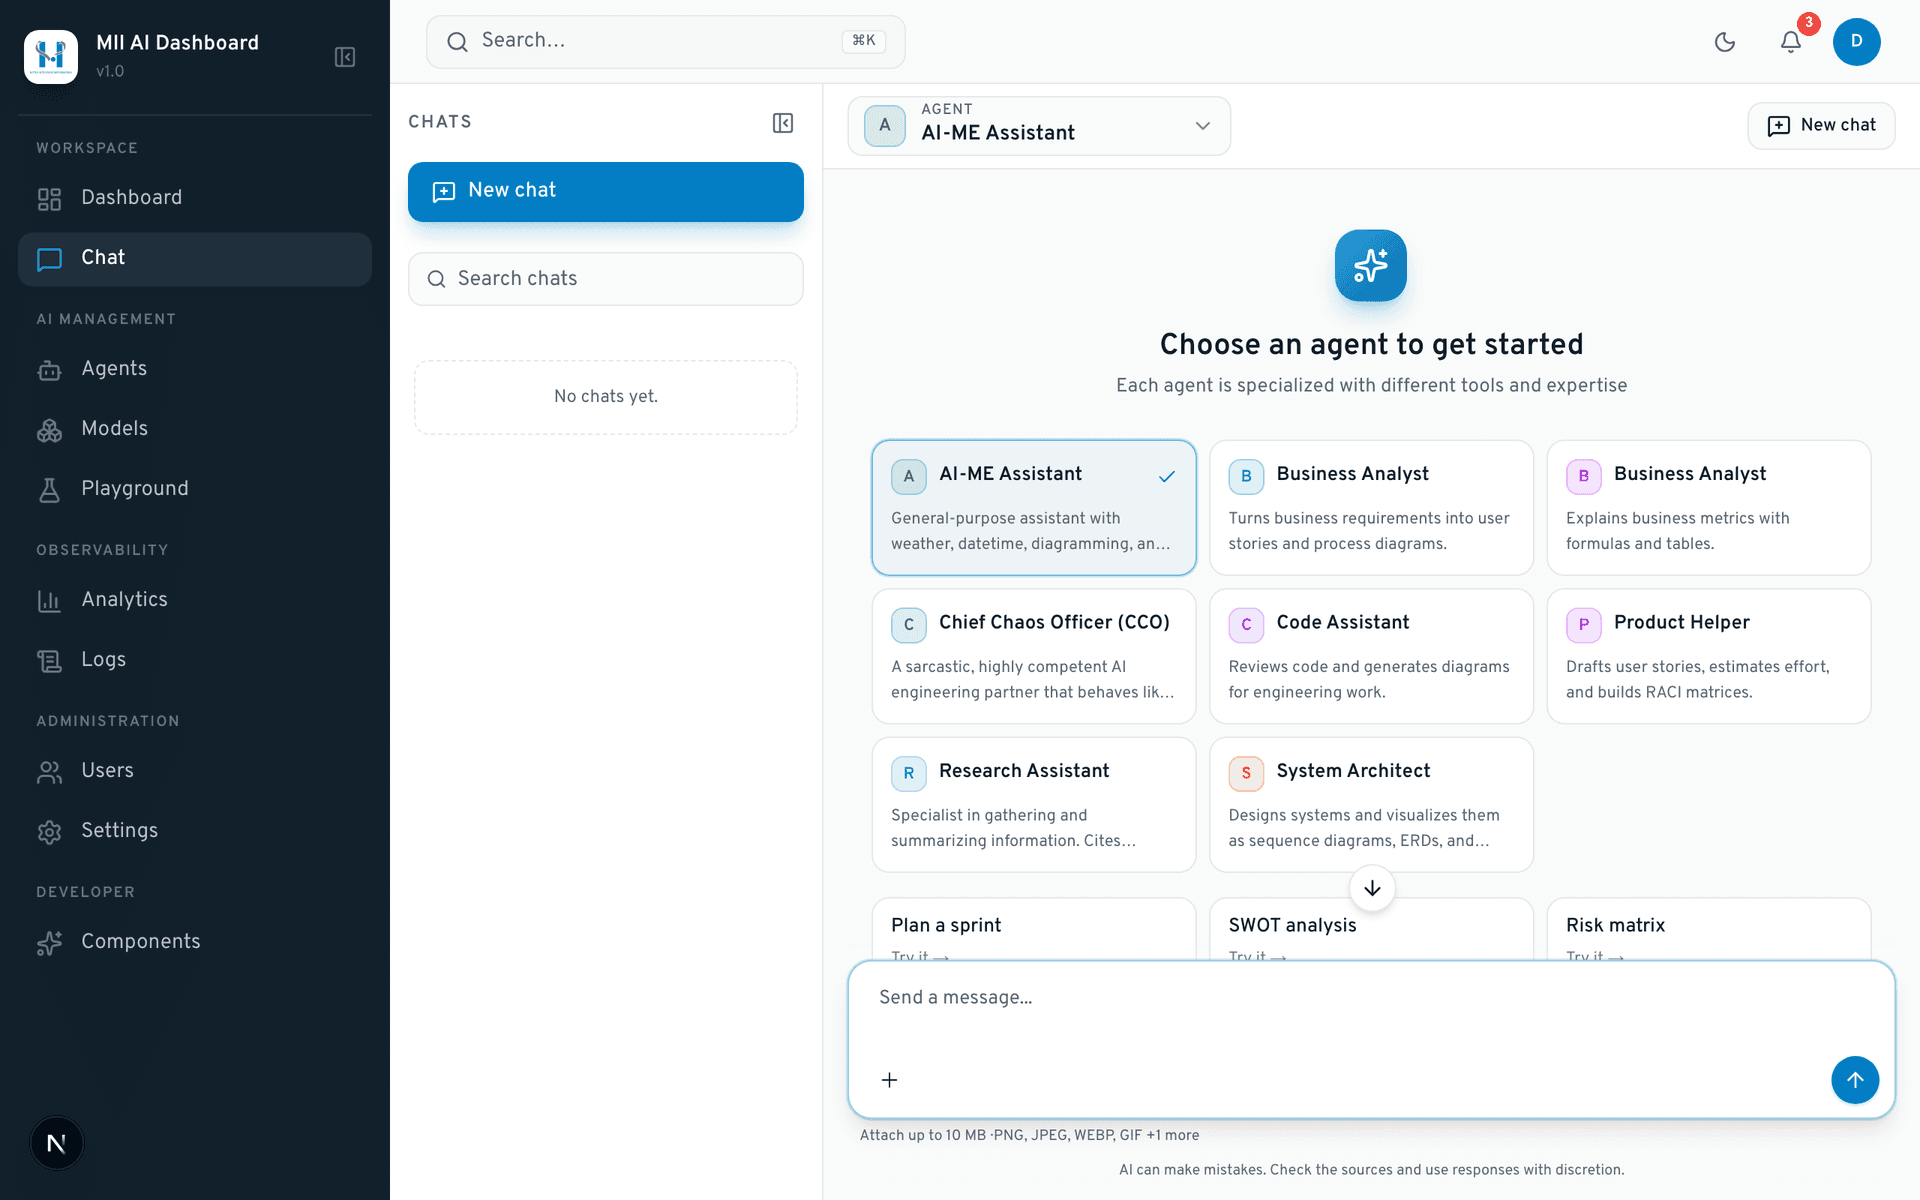The height and width of the screenshot is (1200, 1920).
Task: Click 'No chats yet.' text
Action: pos(606,397)
